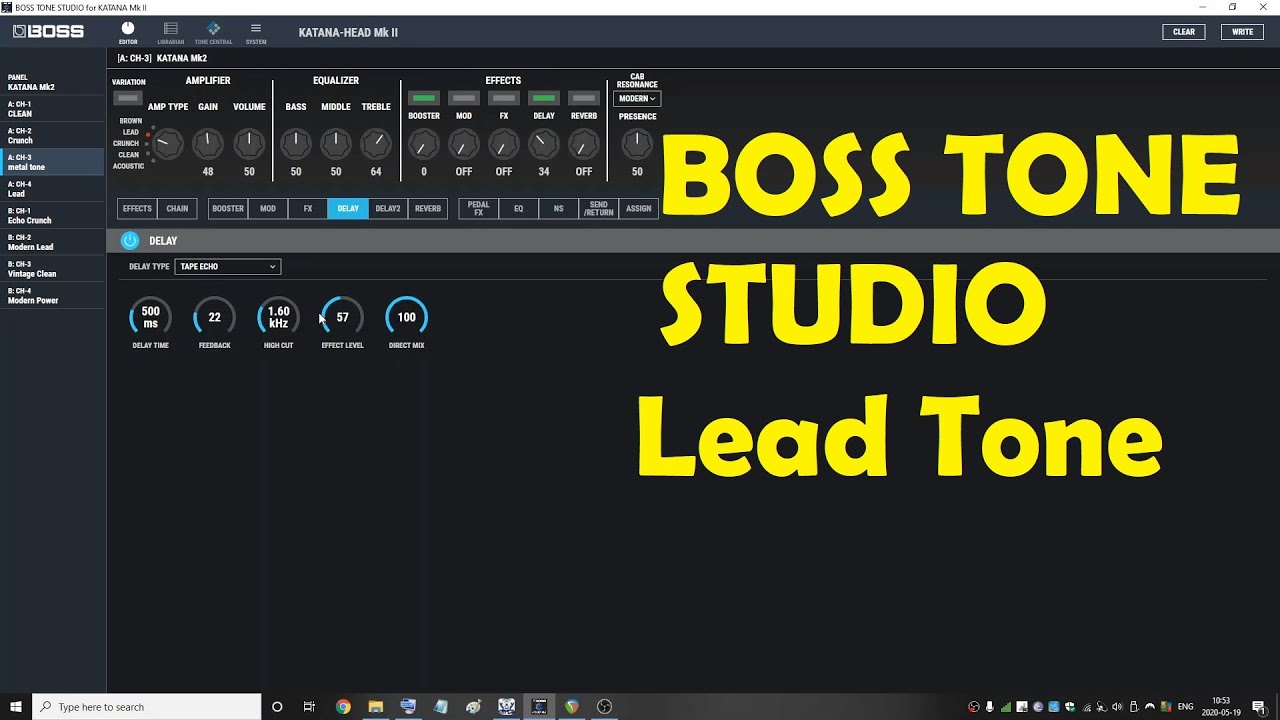Select Panel KATANA Mk2 in sidebar
The width and height of the screenshot is (1280, 720).
(x=52, y=82)
